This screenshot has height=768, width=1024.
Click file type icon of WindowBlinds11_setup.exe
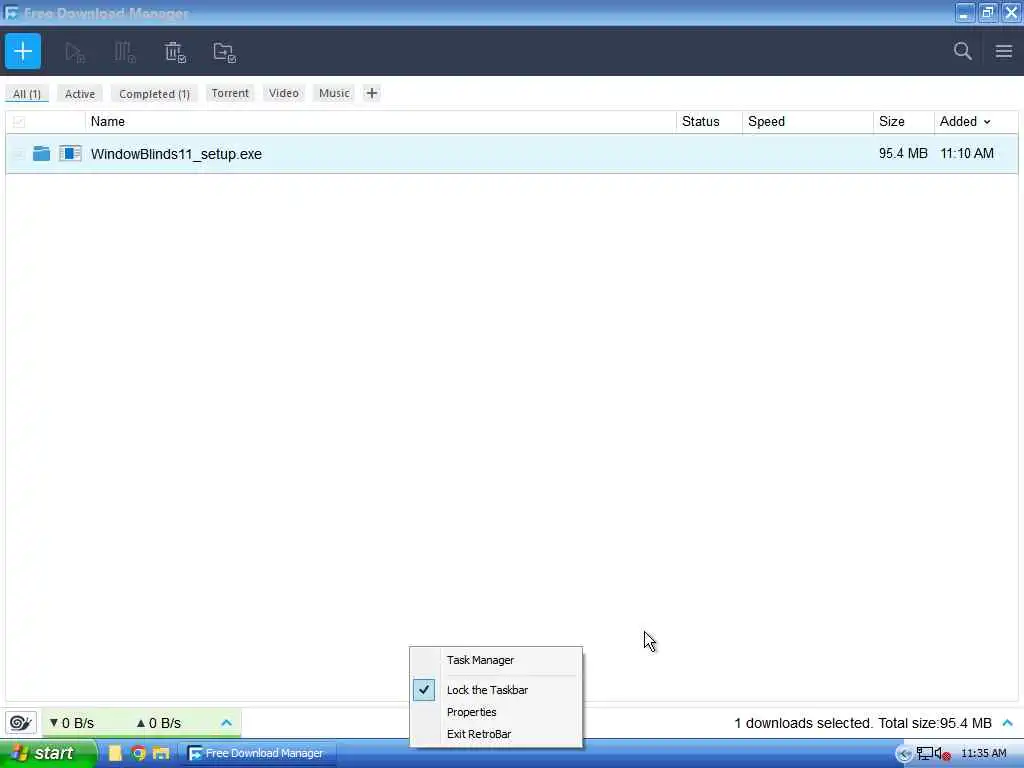point(70,153)
